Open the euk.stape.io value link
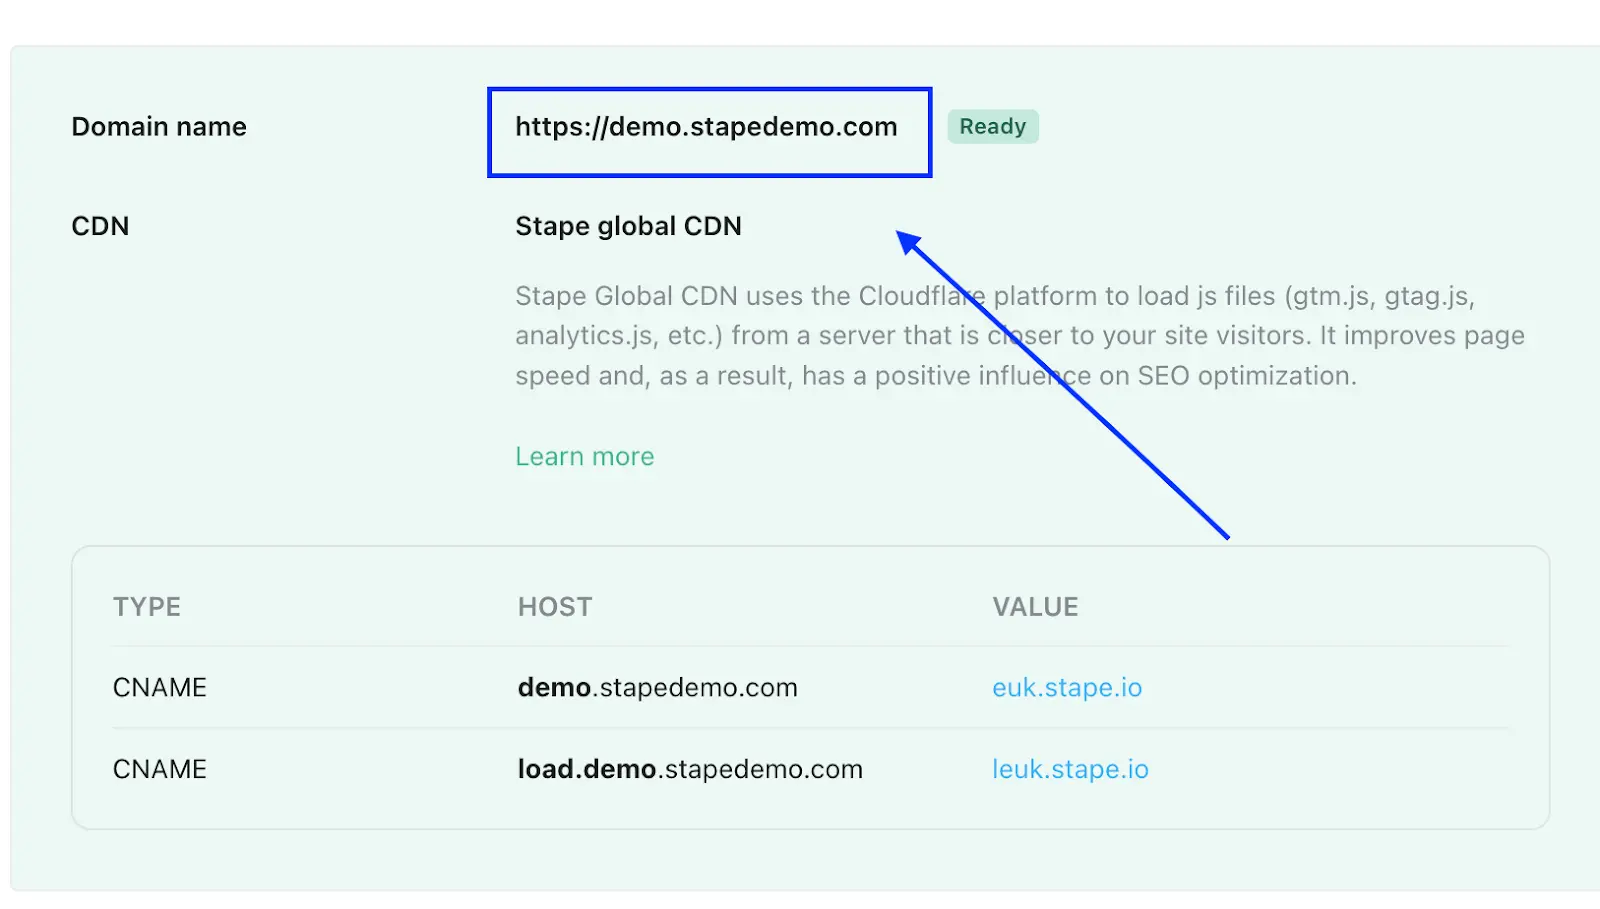The image size is (1600, 909). point(1067,688)
